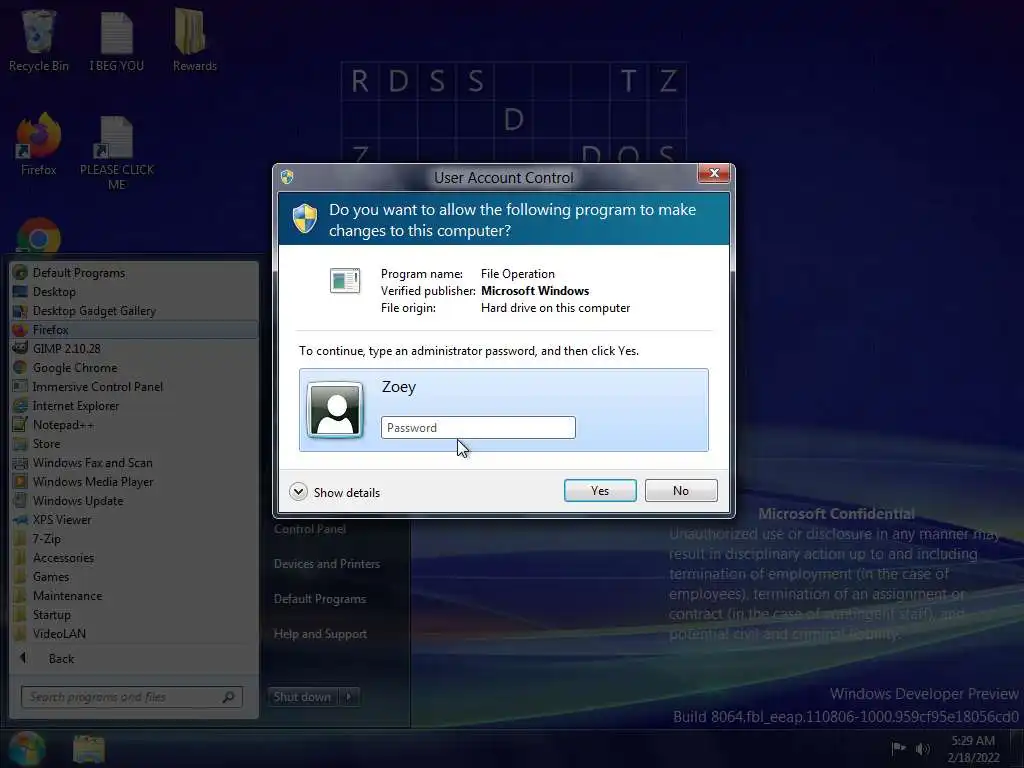Open XPS Viewer from programs list
Viewport: 1024px width, 768px height.
coord(134,520)
